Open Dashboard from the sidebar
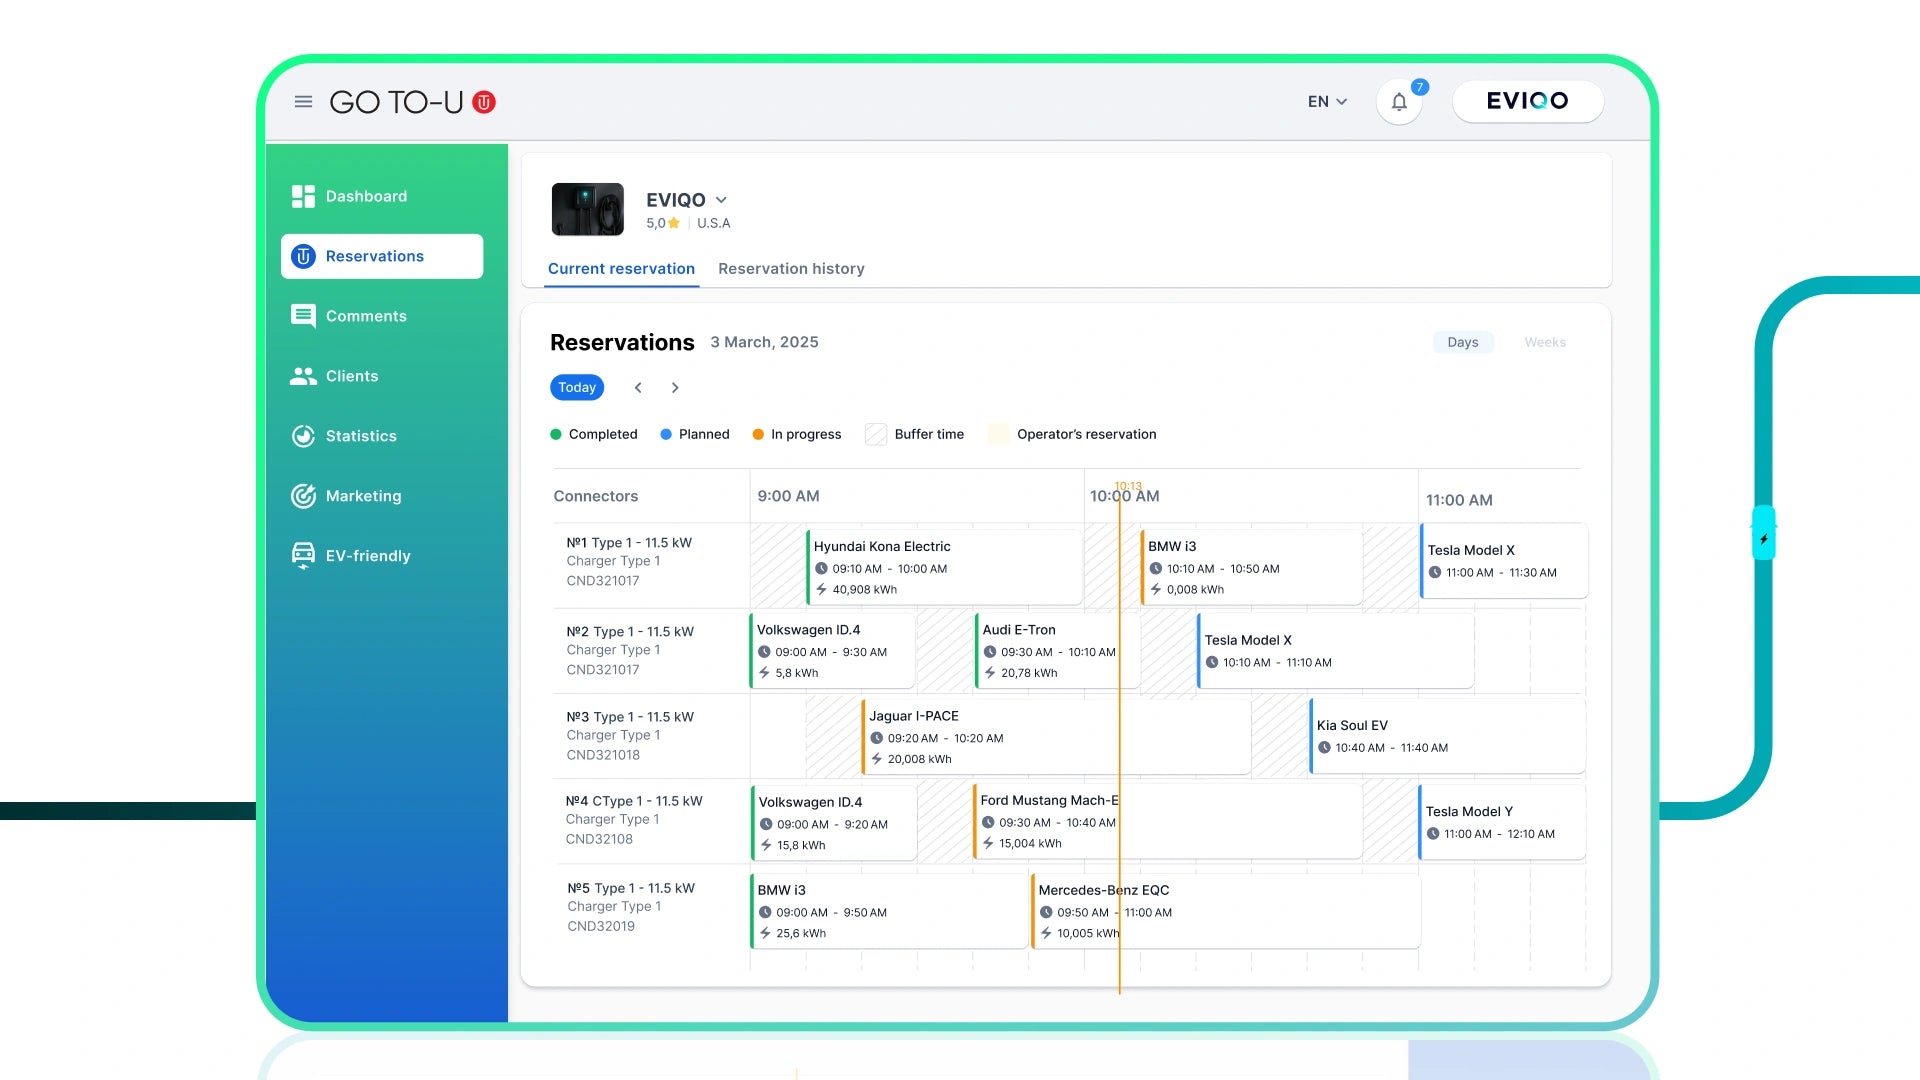1920x1080 pixels. 365,196
